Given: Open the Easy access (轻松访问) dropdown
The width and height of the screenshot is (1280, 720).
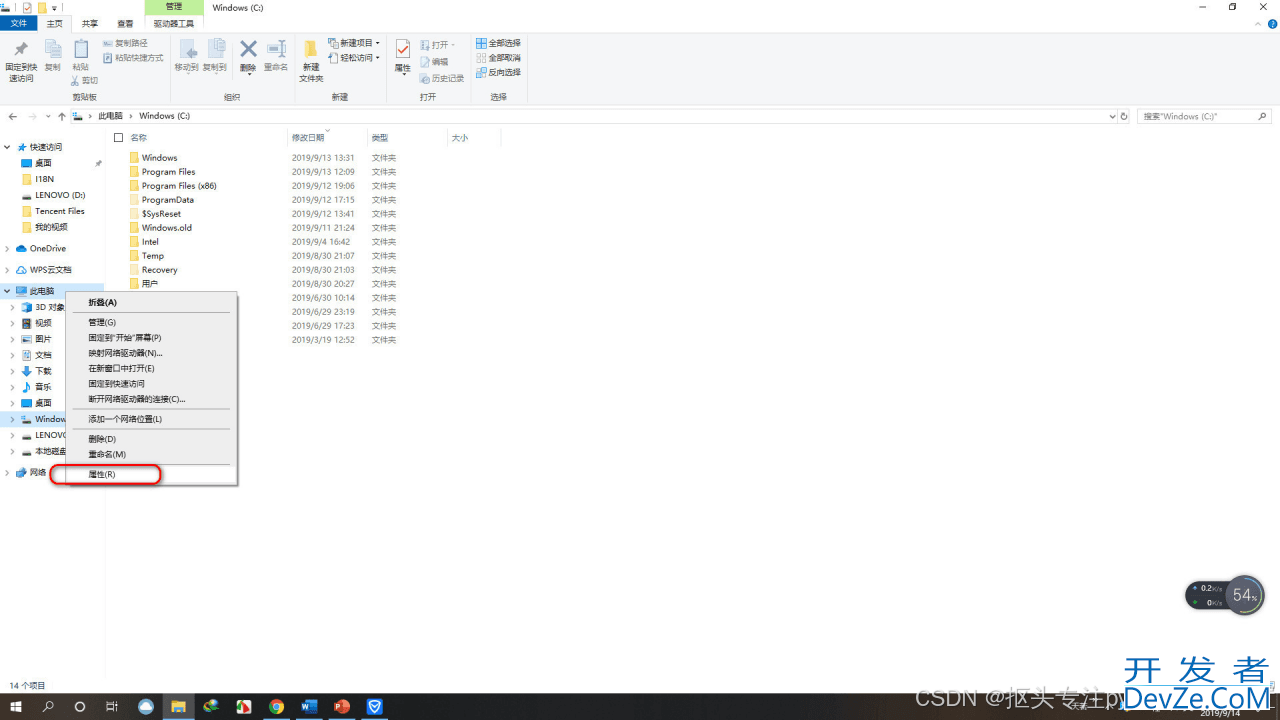Looking at the screenshot, I should click(354, 58).
